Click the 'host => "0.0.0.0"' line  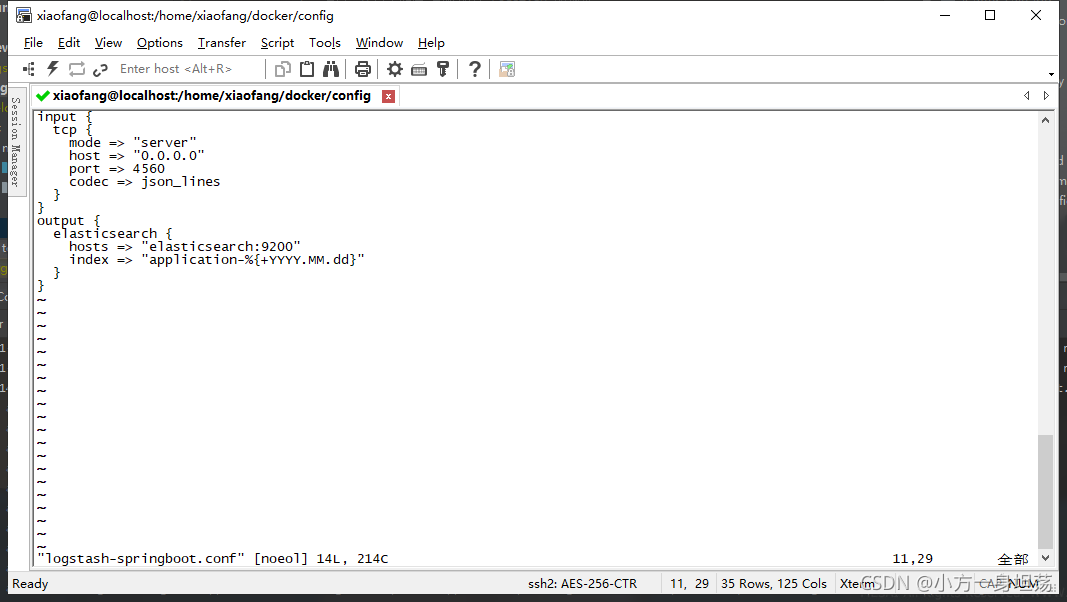pos(136,156)
